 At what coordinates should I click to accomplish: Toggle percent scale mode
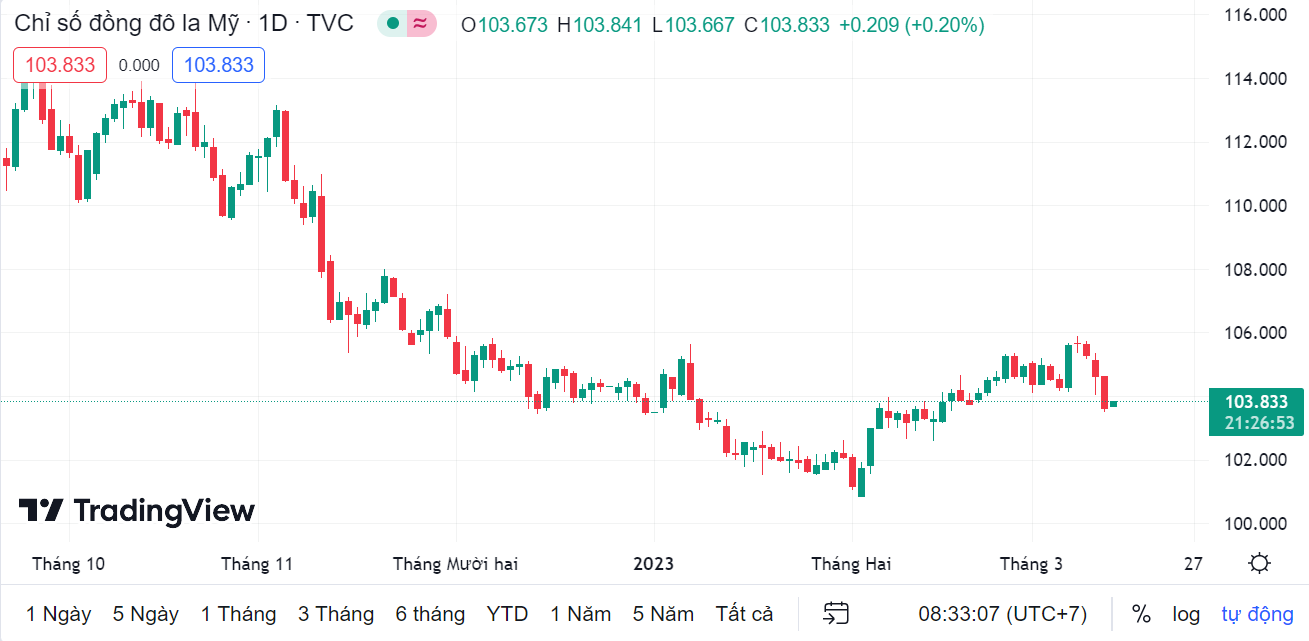click(1141, 614)
